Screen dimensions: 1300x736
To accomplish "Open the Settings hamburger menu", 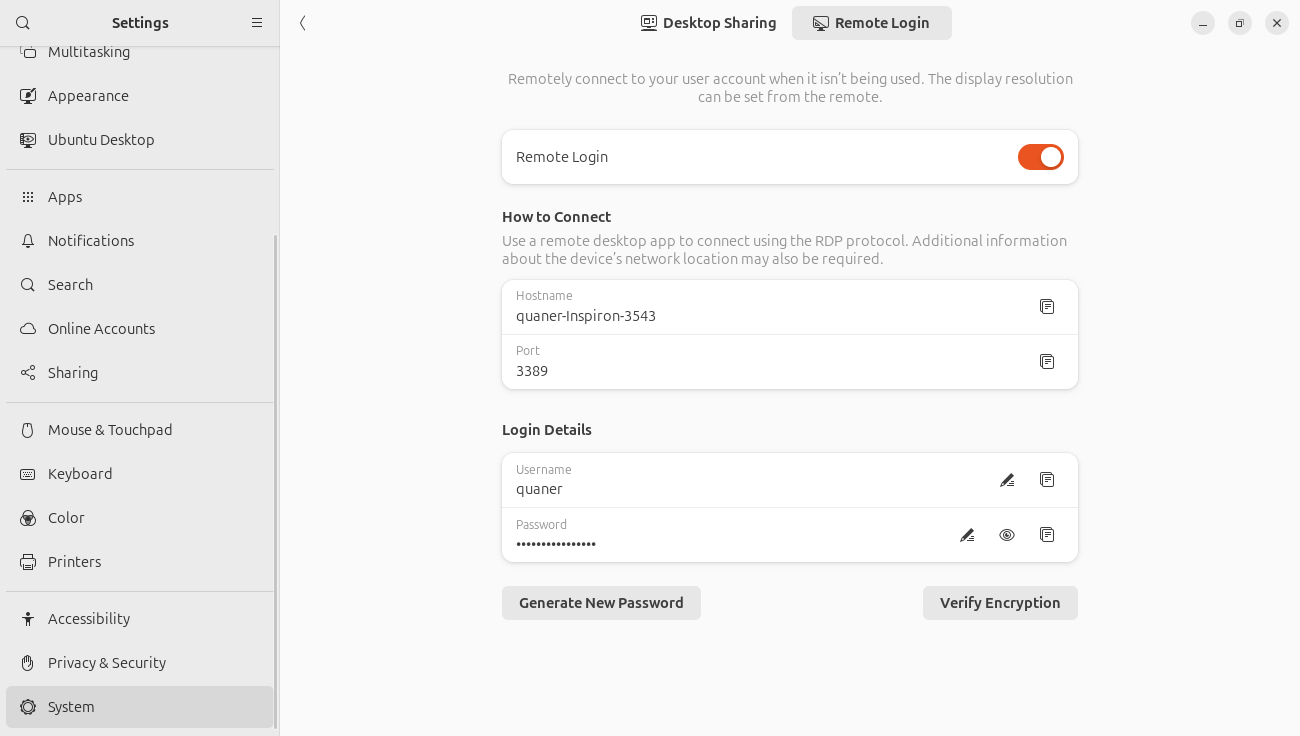I will (x=257, y=23).
